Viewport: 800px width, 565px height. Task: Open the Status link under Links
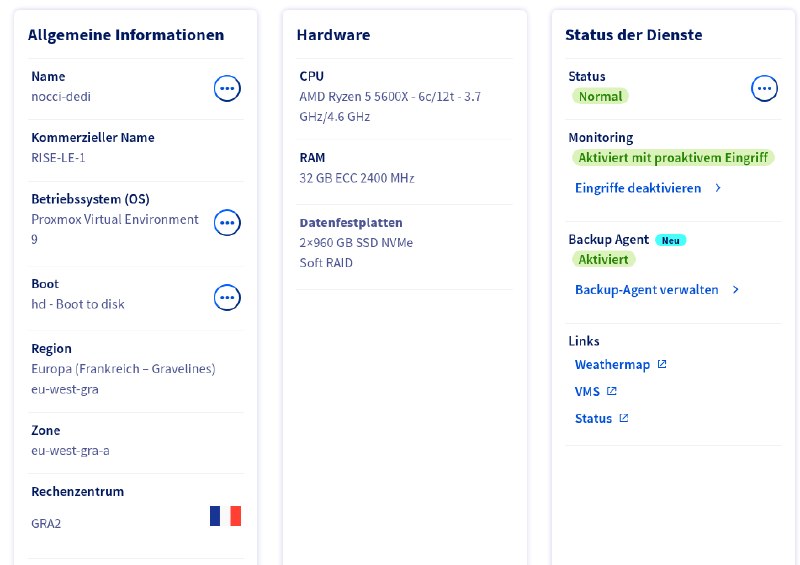[593, 419]
